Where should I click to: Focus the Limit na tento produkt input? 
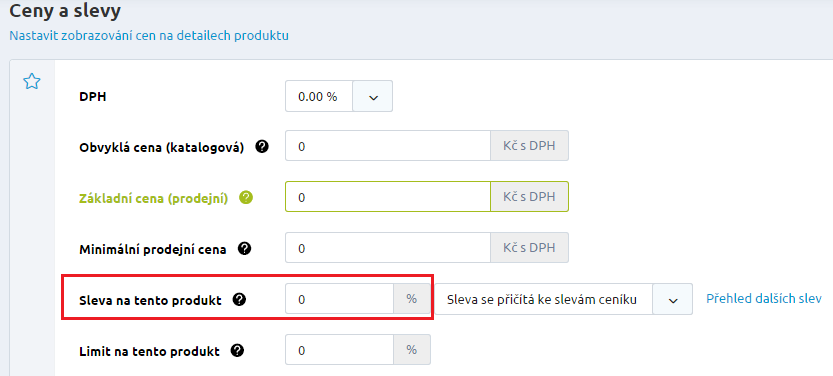click(x=339, y=350)
